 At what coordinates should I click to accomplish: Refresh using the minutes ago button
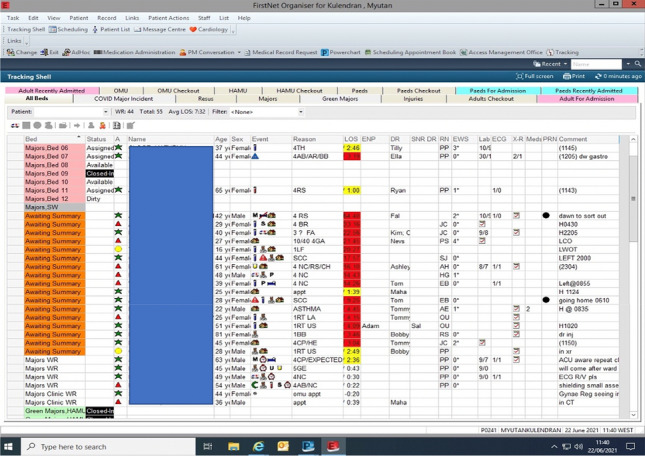point(619,76)
